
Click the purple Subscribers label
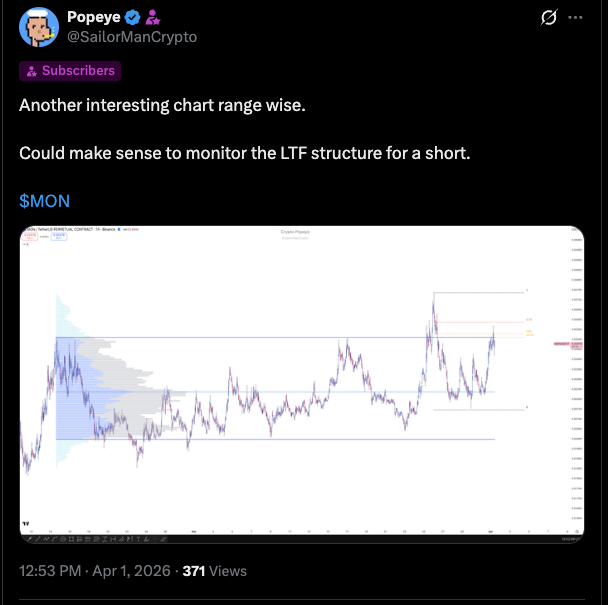(x=70, y=70)
